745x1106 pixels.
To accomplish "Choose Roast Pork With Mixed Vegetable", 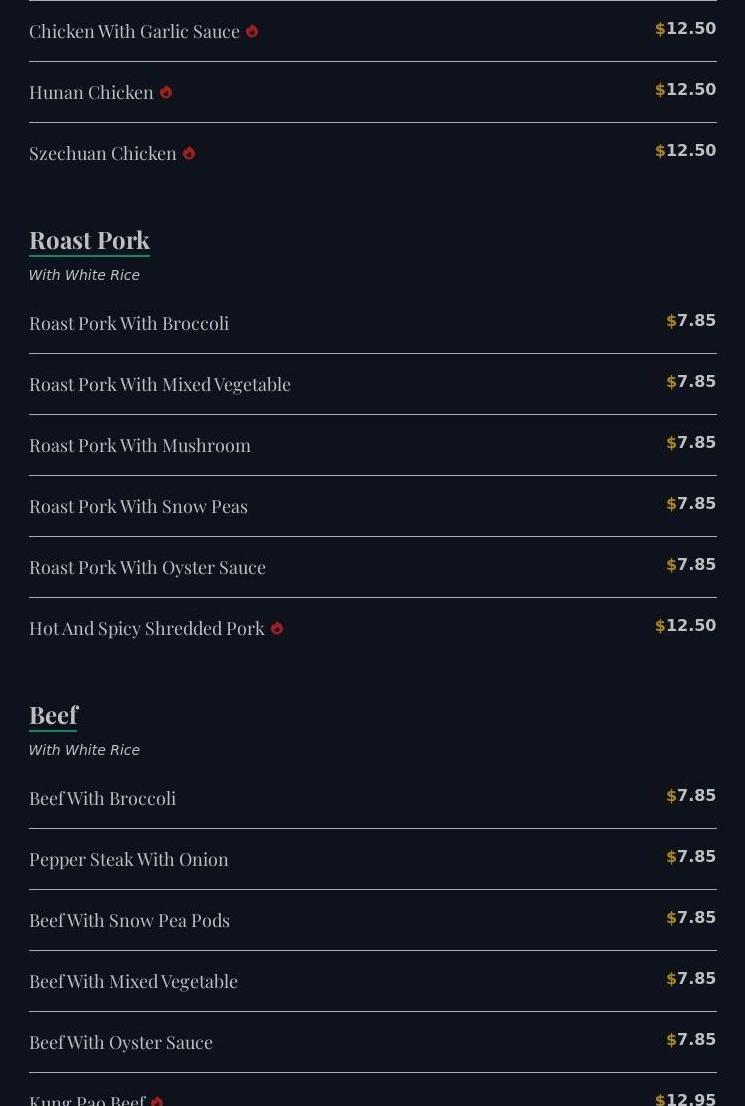I will coord(372,384).
